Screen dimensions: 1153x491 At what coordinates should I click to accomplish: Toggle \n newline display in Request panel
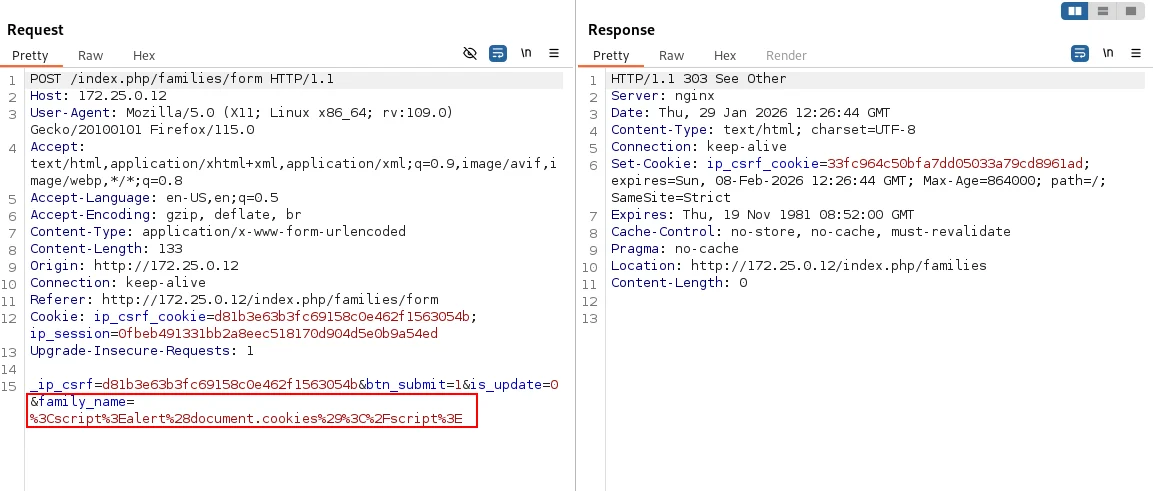tap(526, 54)
